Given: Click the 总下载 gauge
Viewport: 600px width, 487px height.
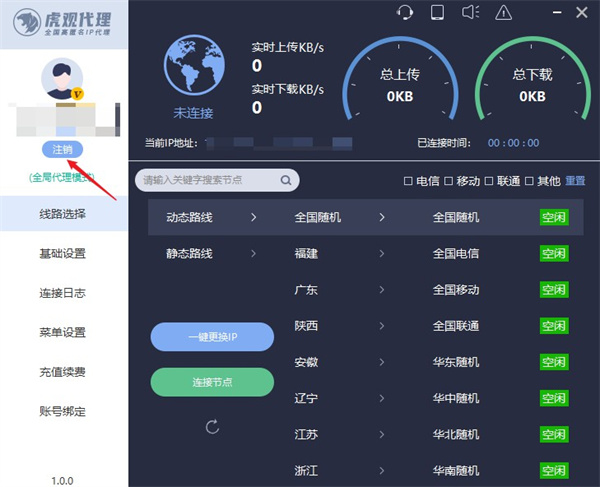Looking at the screenshot, I should [532, 80].
